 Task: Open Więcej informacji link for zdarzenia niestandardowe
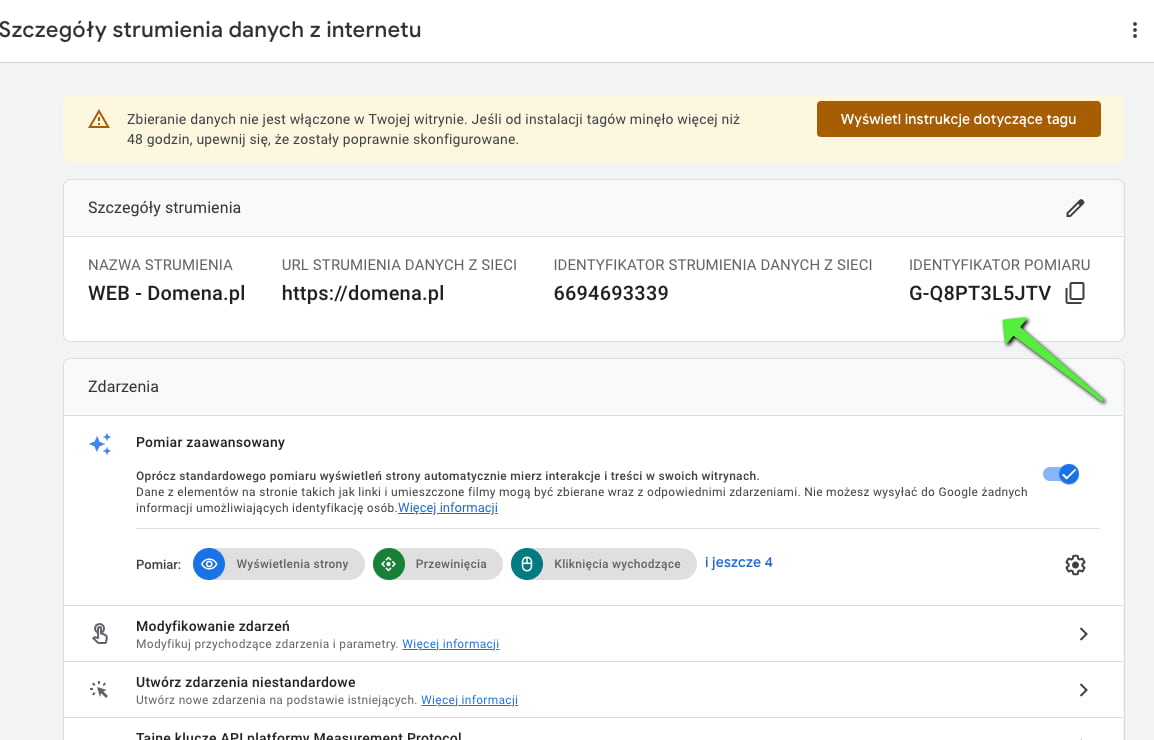click(470, 700)
